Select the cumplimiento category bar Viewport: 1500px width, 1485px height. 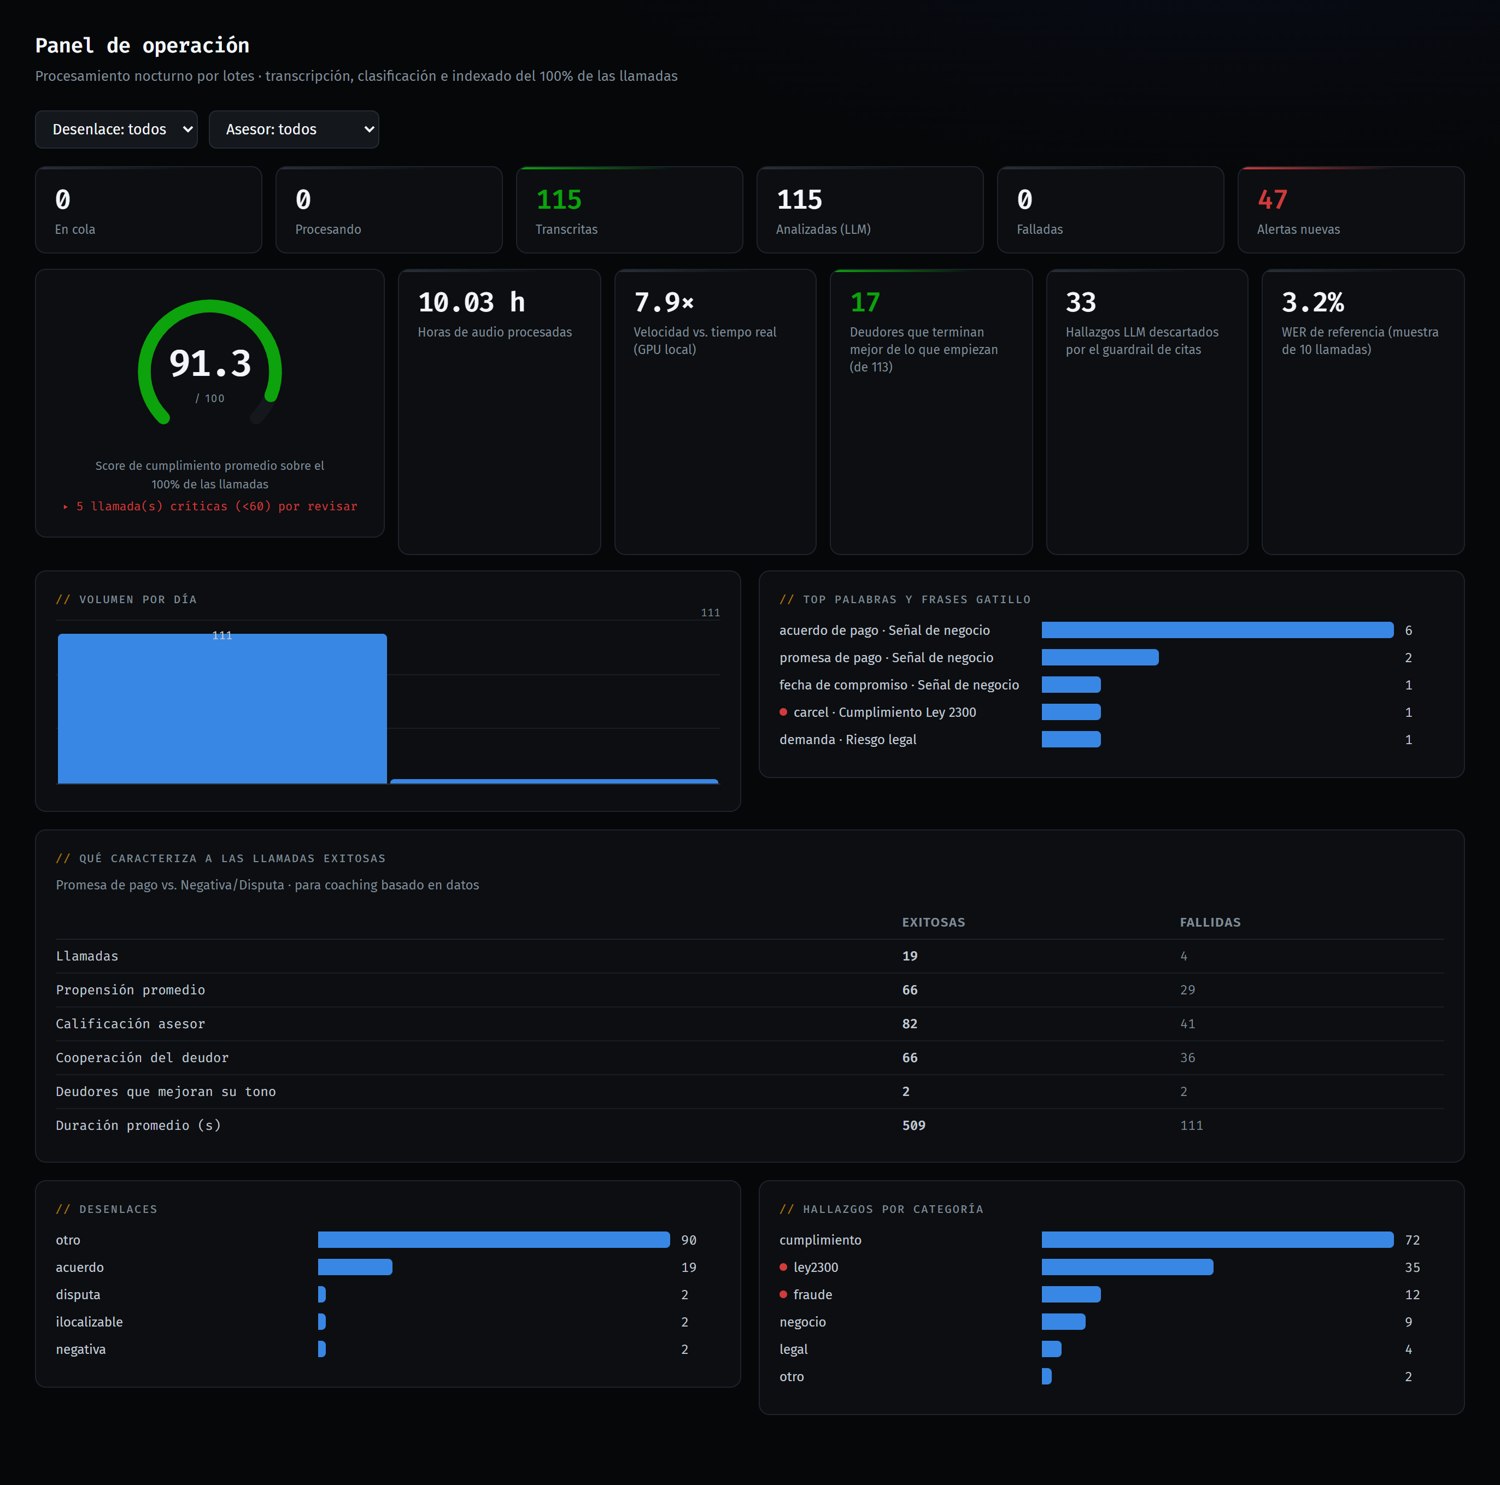point(1217,1240)
